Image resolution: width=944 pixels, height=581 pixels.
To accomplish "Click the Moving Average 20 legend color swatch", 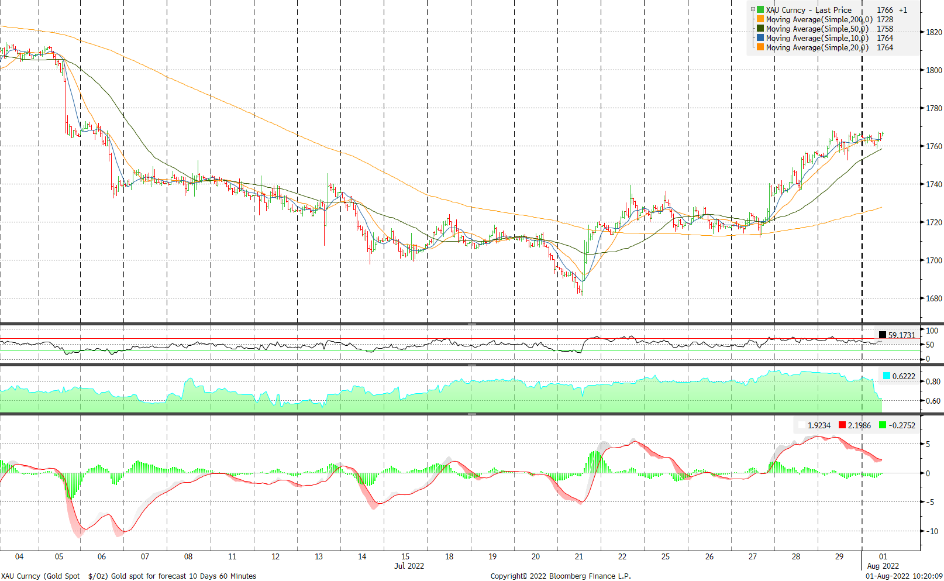I will point(761,47).
